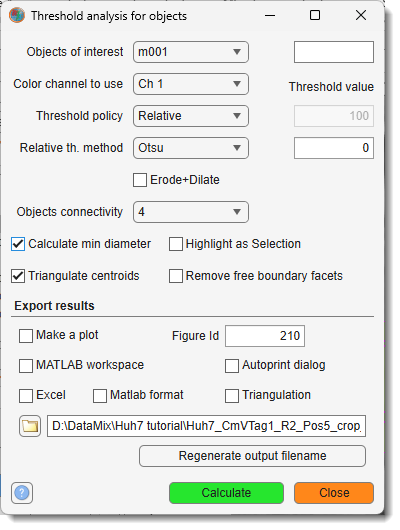Click the Figure Id input field
Screen dimensions: 400x530
265,336
